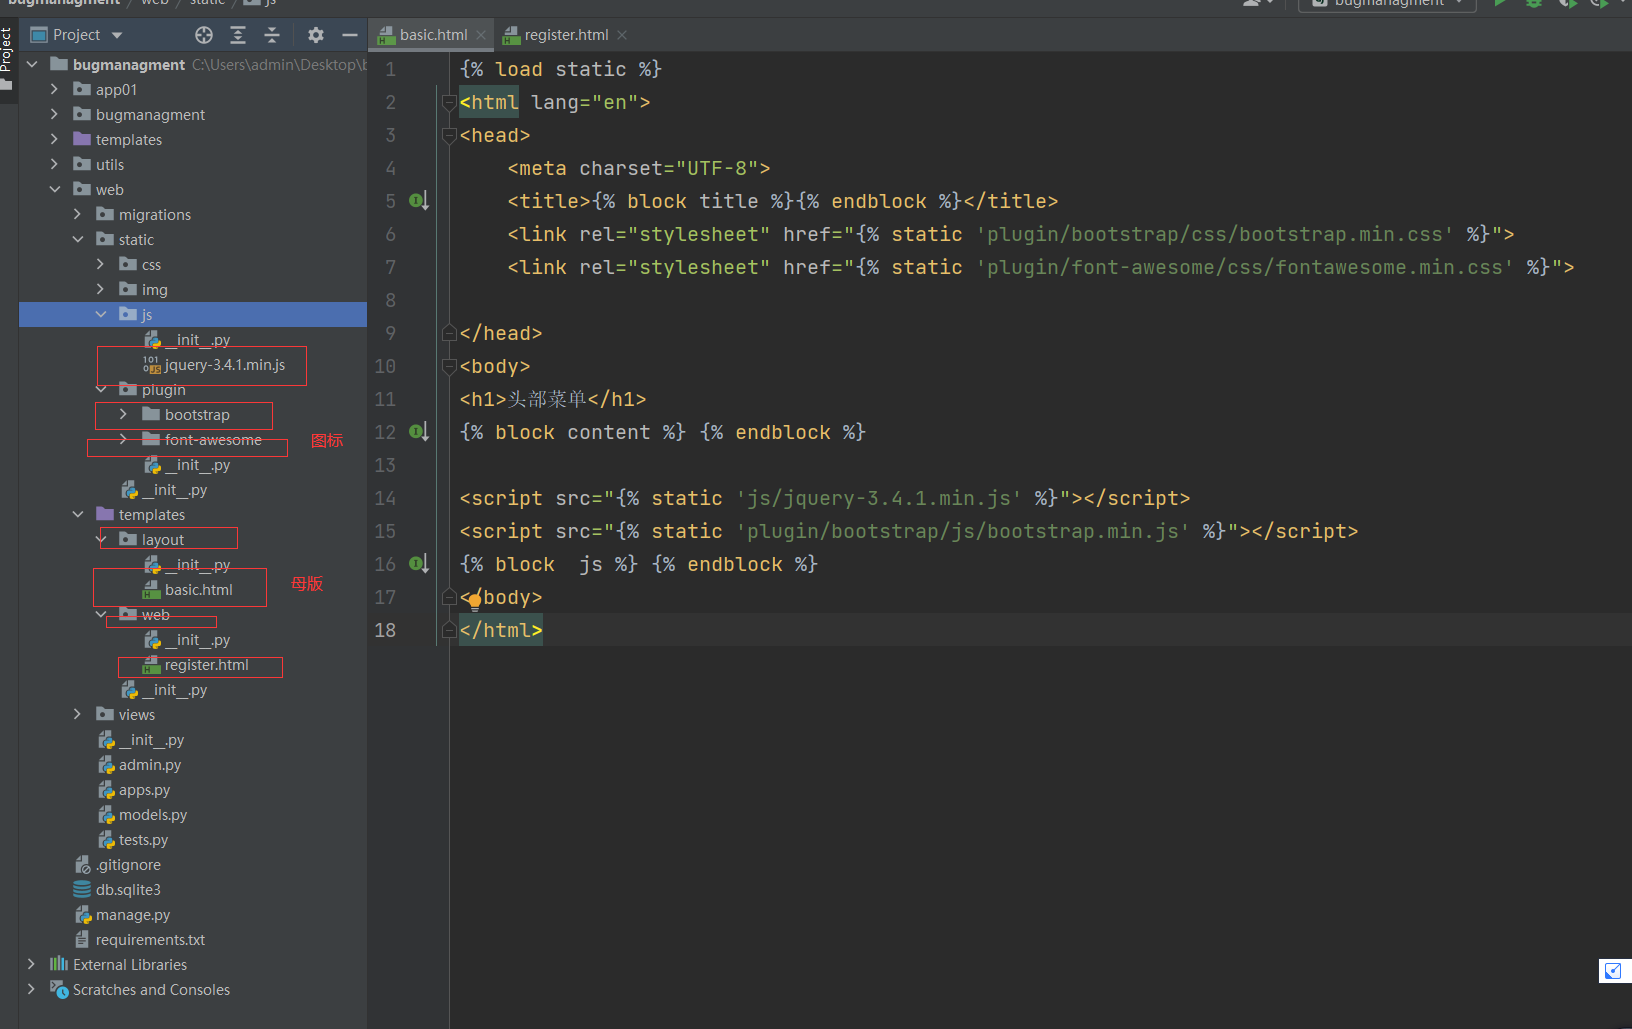Expand the bootstrap plugin folder
This screenshot has height=1029, width=1632.
[124, 415]
